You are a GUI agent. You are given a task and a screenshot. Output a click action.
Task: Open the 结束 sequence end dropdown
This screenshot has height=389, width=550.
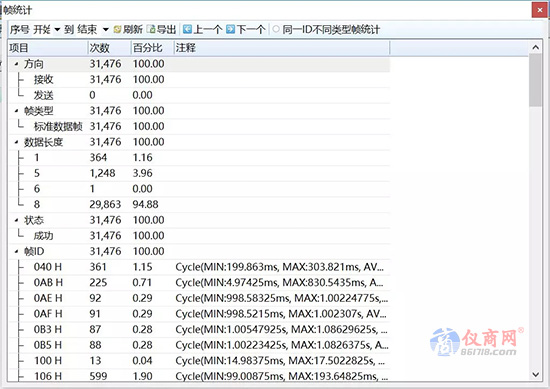[x=105, y=29]
